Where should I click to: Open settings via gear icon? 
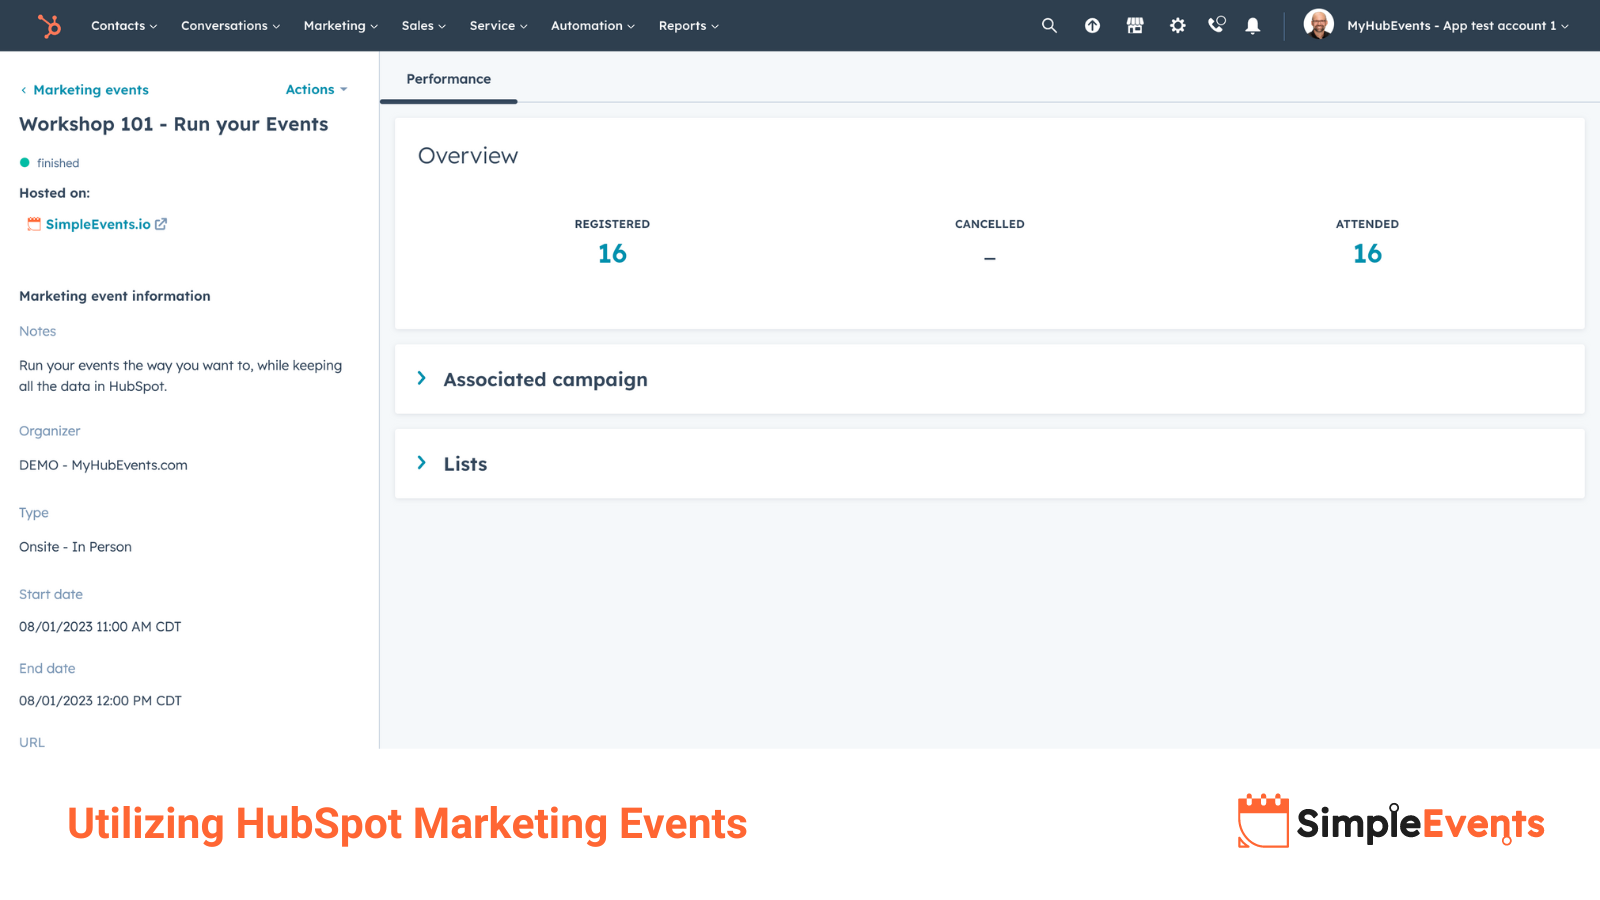tap(1177, 25)
